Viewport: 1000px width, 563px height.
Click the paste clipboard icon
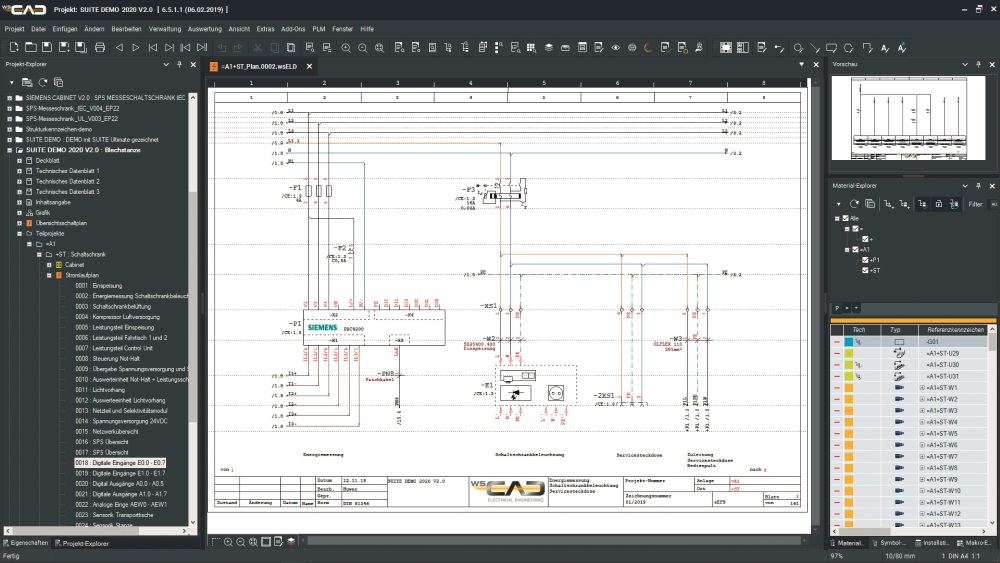point(291,47)
